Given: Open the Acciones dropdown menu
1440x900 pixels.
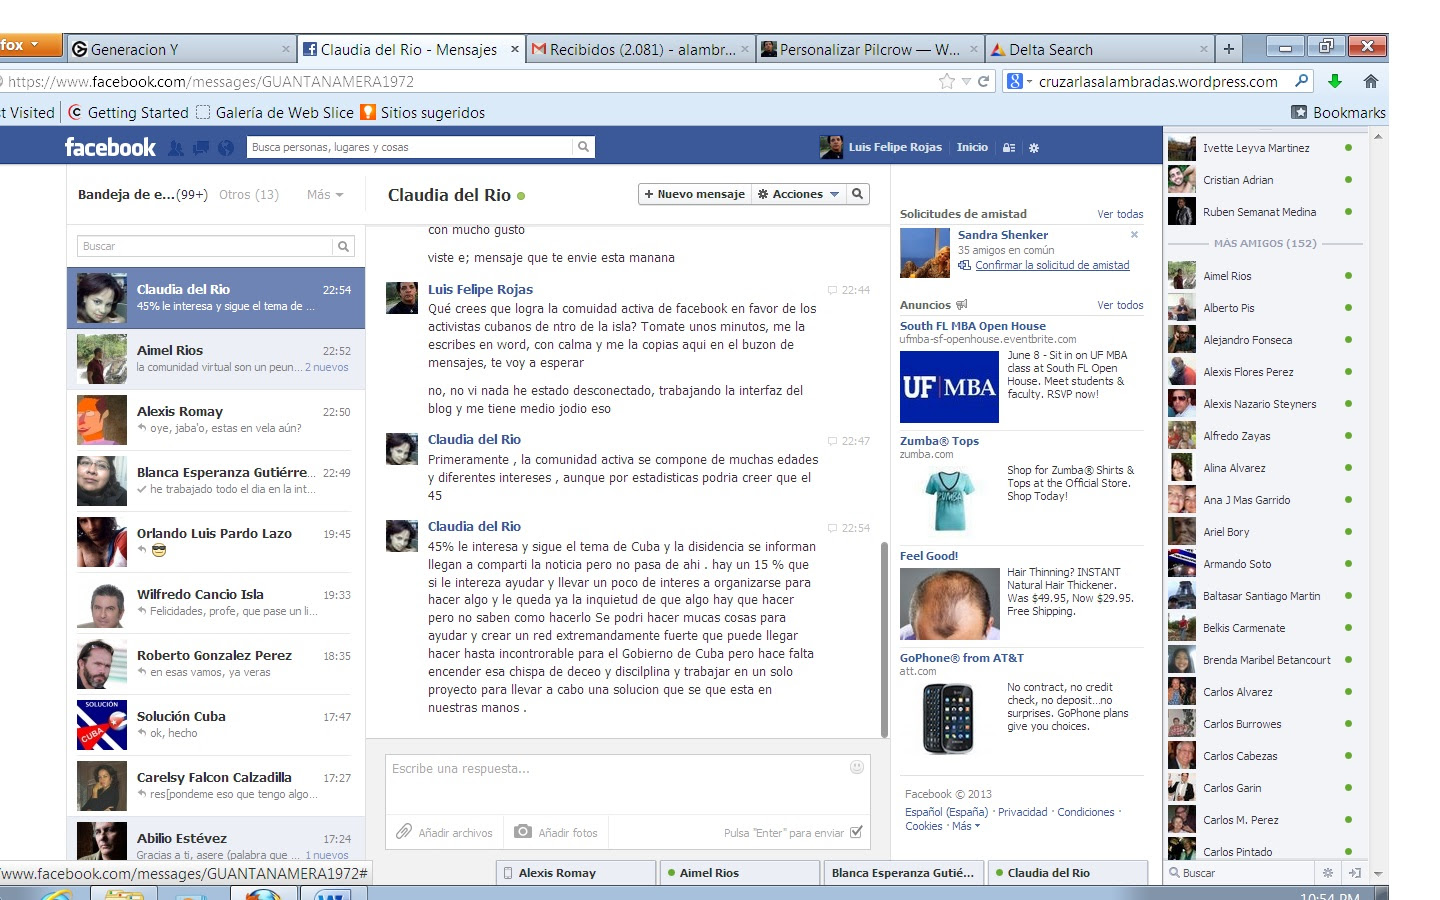Looking at the screenshot, I should [798, 194].
